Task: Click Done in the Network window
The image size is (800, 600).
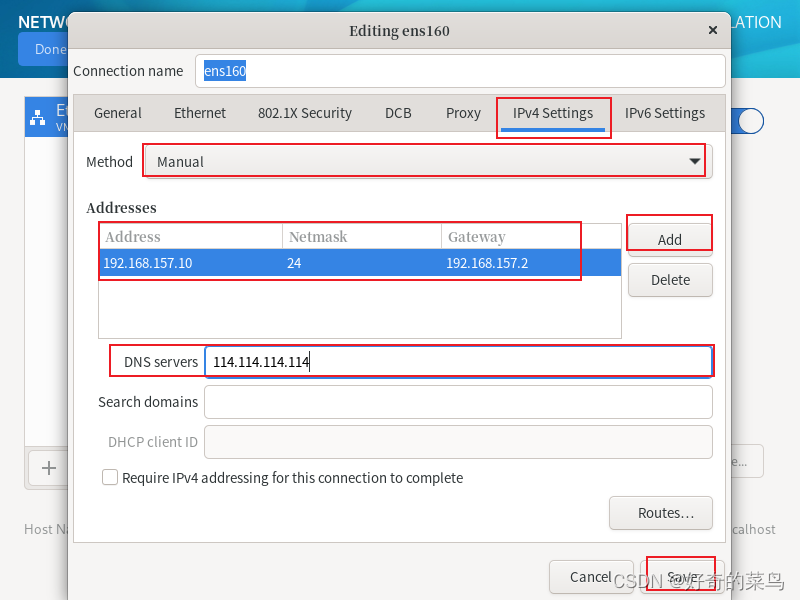Action: point(43,49)
